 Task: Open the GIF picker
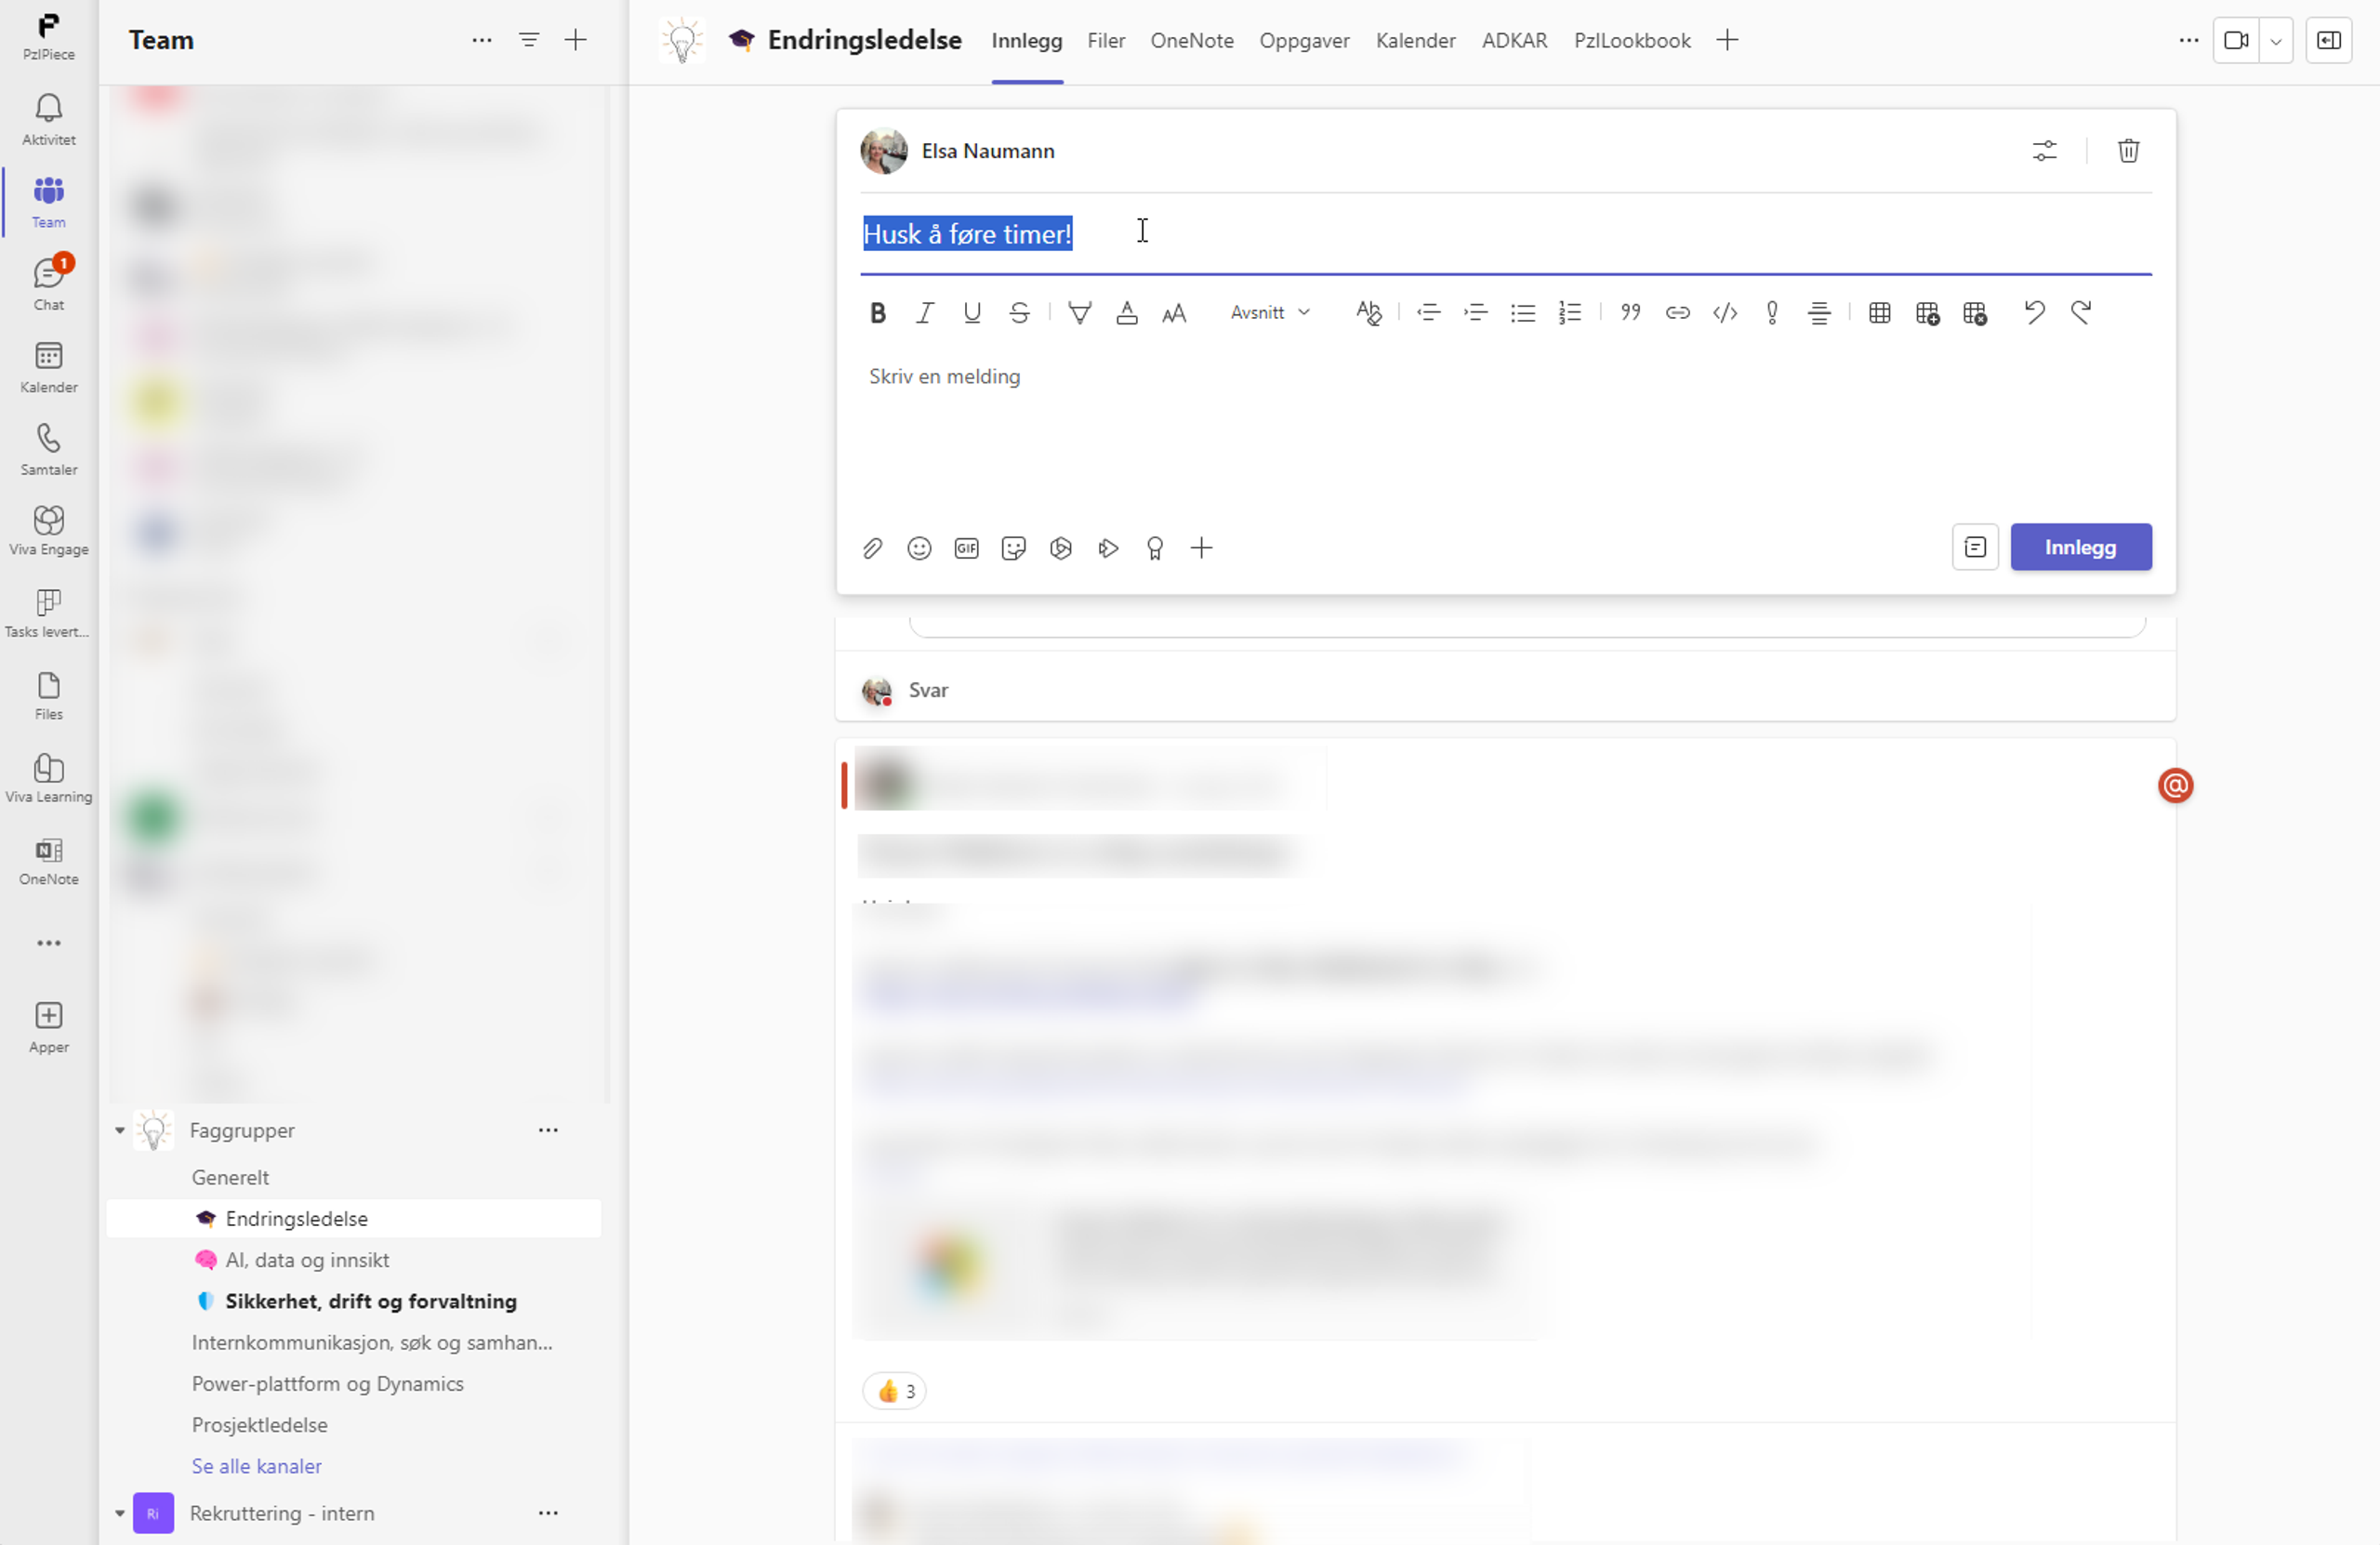coord(966,548)
